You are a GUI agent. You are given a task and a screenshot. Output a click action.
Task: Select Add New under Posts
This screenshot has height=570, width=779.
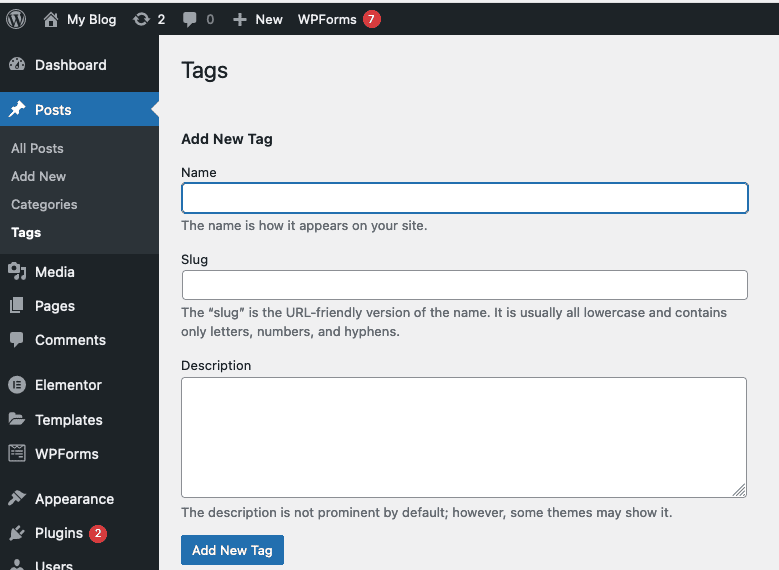coord(38,176)
